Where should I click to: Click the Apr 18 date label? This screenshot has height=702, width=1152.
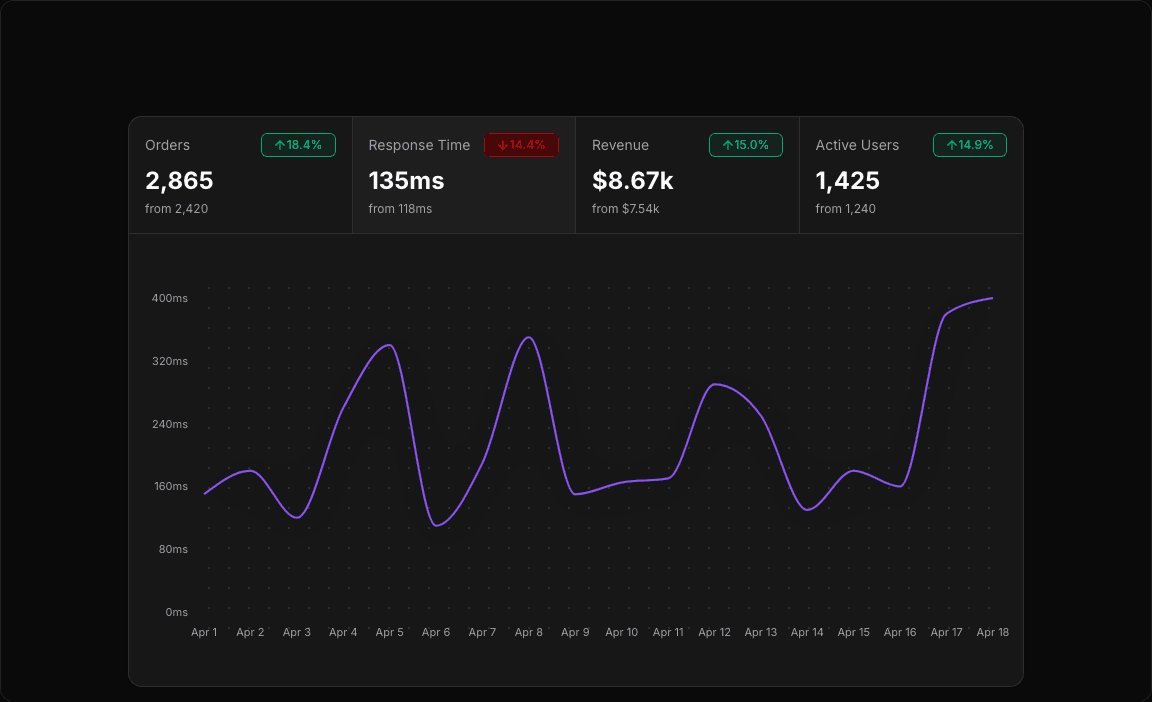pos(992,632)
